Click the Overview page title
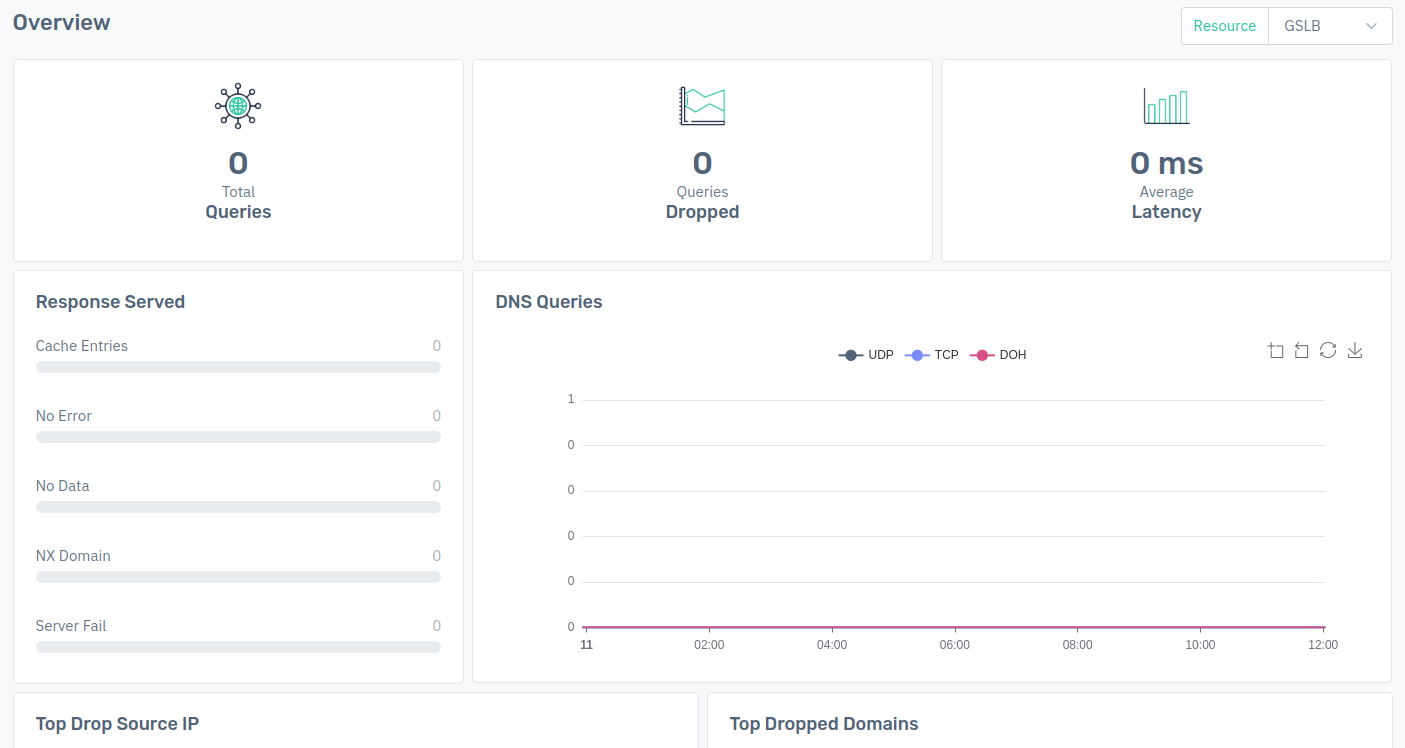The image size is (1405, 748). (62, 22)
